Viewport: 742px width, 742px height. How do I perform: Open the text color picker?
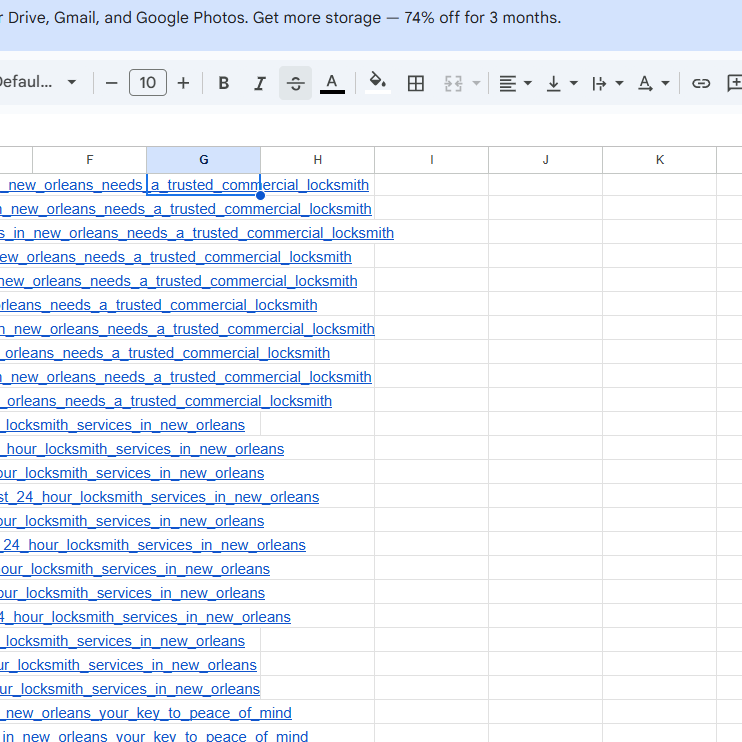point(332,83)
